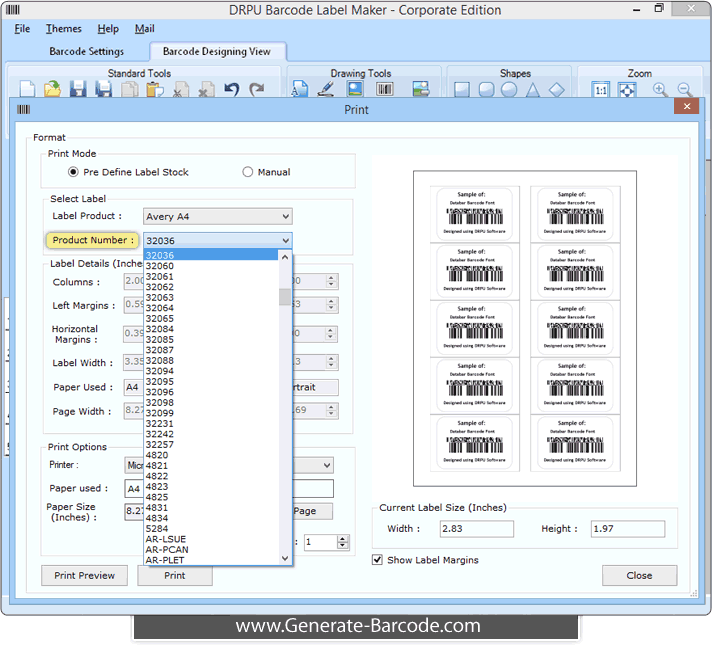Choose 32060 from the product number list
This screenshot has width=712, height=645.
click(x=211, y=266)
